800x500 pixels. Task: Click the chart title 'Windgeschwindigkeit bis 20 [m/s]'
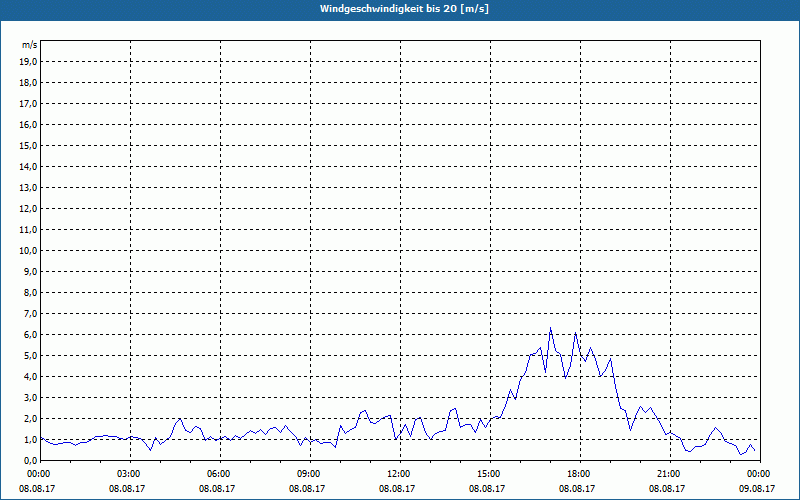404,9
